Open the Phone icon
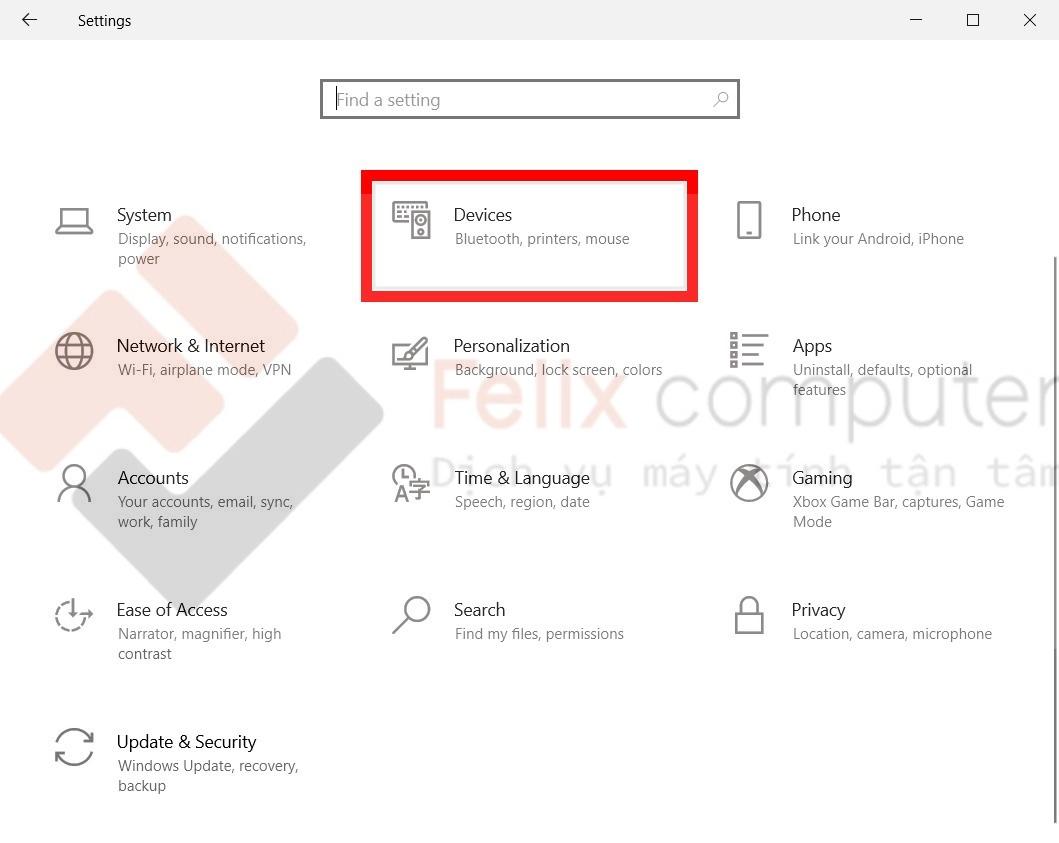Screen dimensions: 1059x843 [x=749, y=220]
